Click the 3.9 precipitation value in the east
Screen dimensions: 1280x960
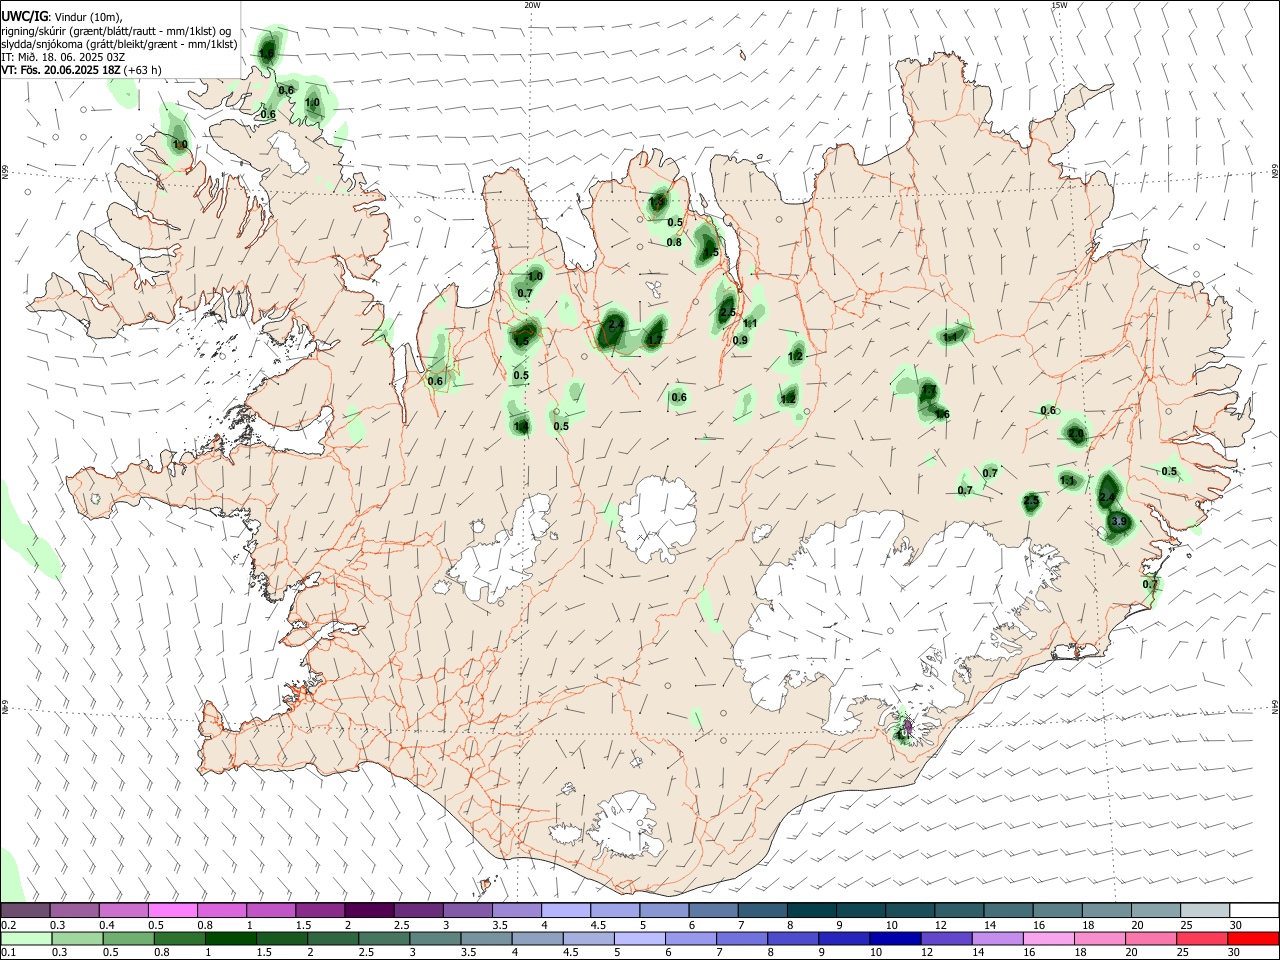point(1119,522)
